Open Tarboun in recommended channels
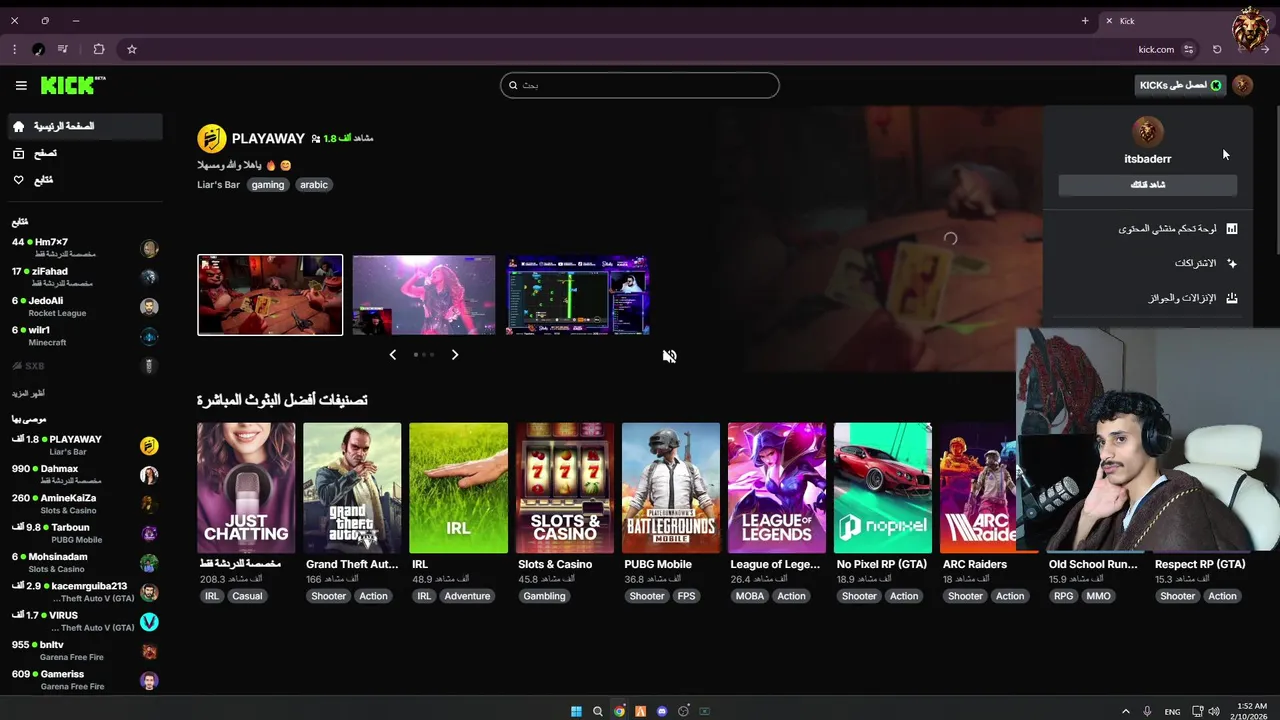This screenshot has width=1280, height=720. (85, 533)
